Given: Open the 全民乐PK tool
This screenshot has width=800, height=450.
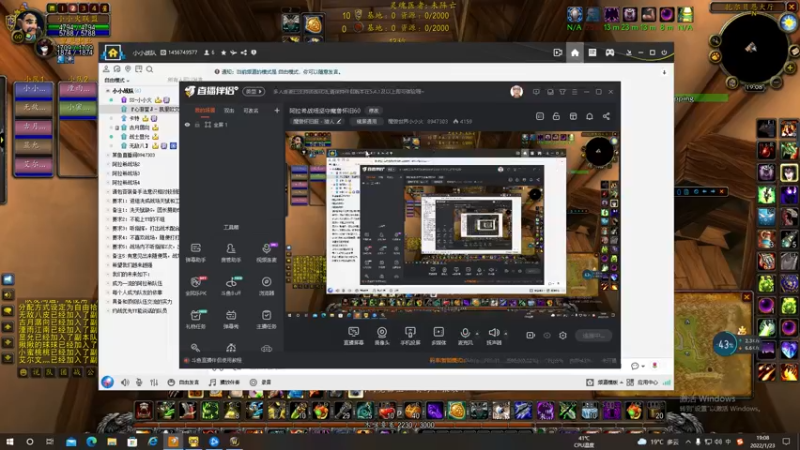Looking at the screenshot, I should 196,286.
